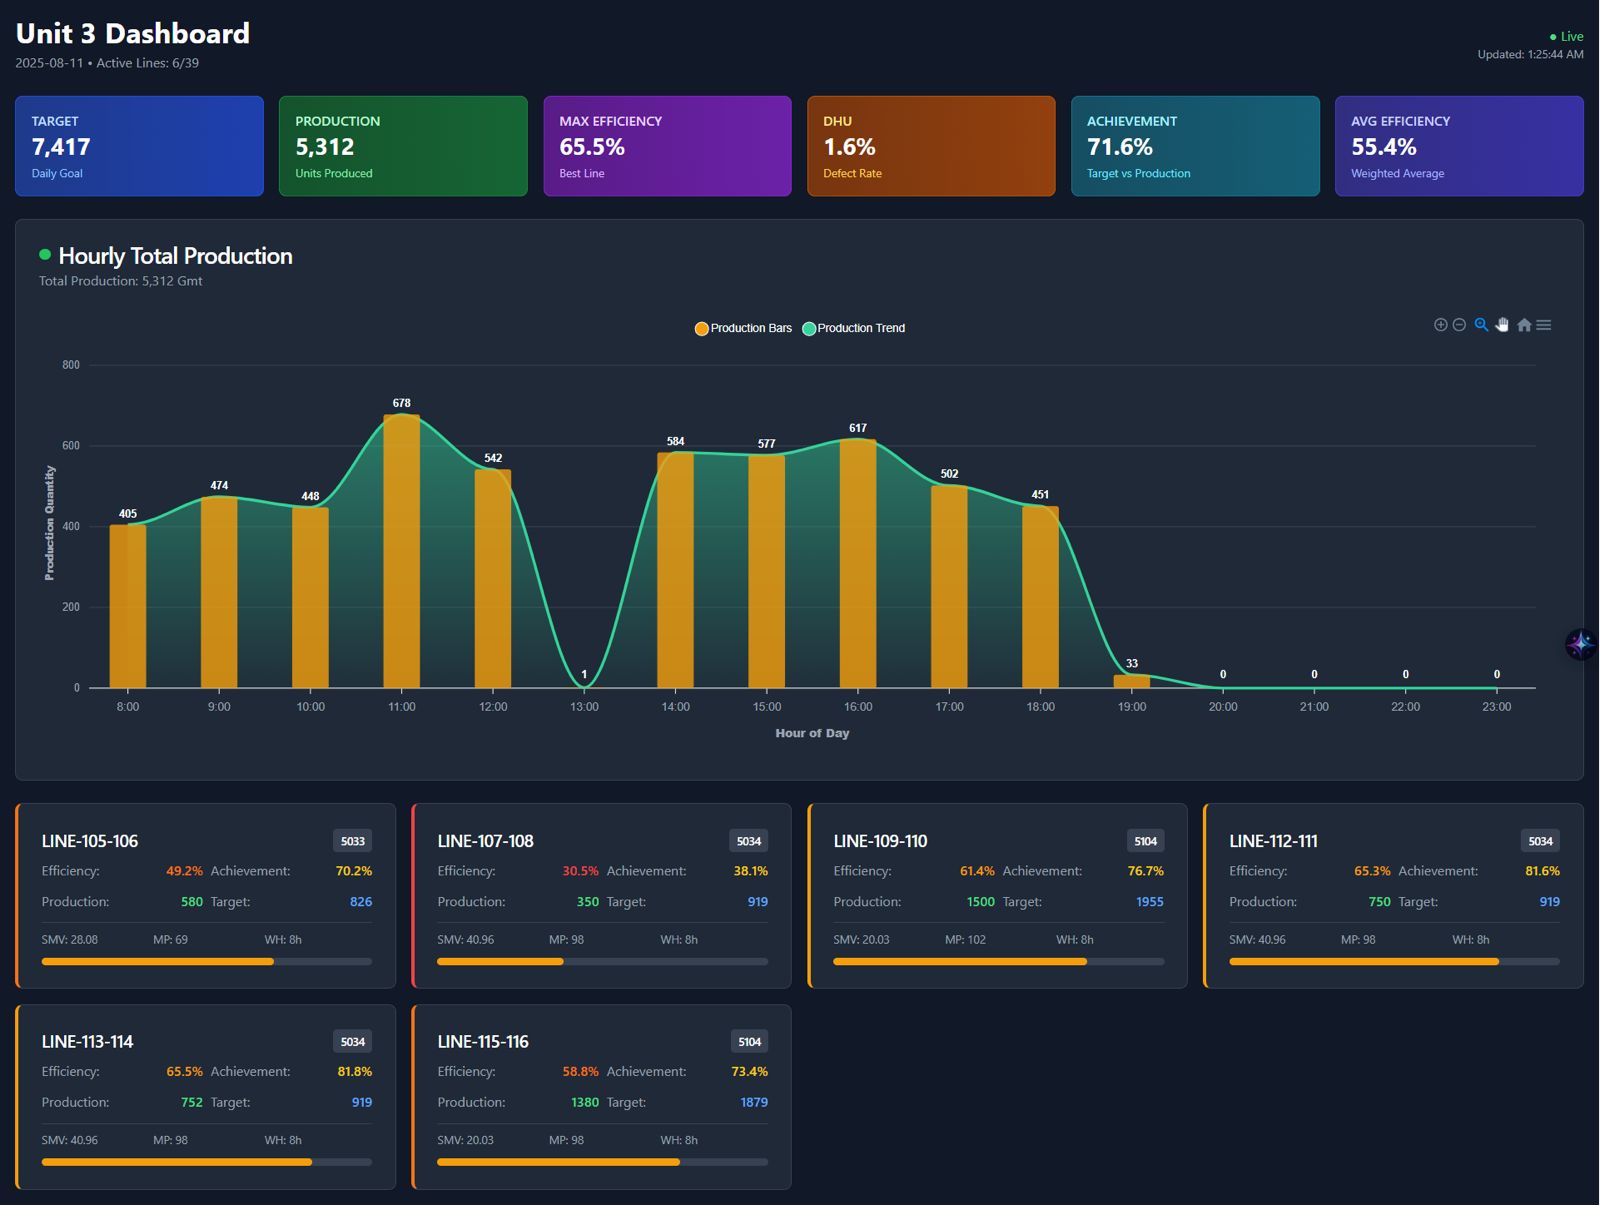Click the LINE-112-111 progress bar
Image resolution: width=1600 pixels, height=1205 pixels.
[1393, 961]
